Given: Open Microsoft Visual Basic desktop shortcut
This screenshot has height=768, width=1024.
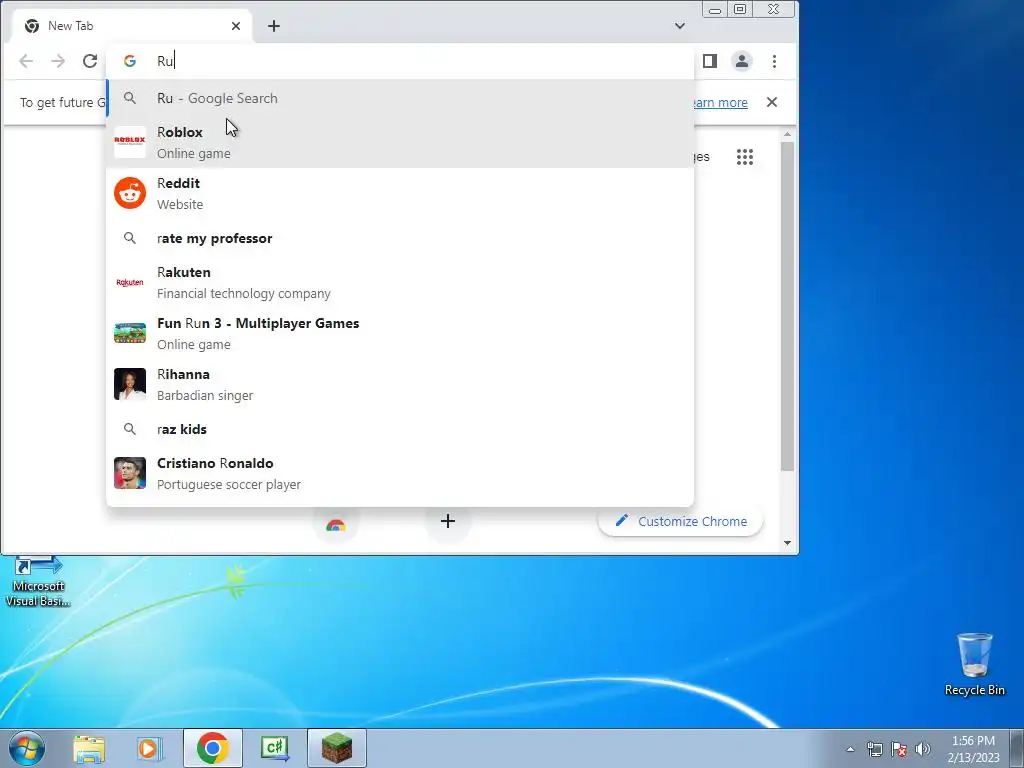Looking at the screenshot, I should coord(38,581).
